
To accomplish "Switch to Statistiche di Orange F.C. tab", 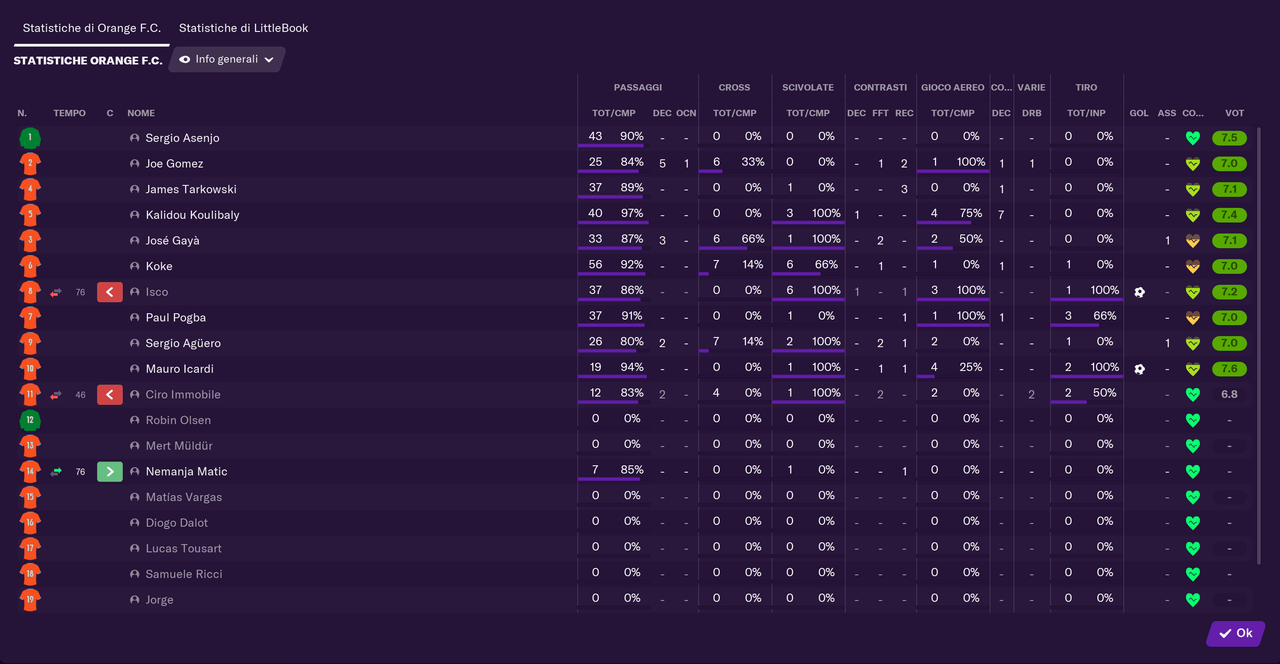I will click(92, 28).
